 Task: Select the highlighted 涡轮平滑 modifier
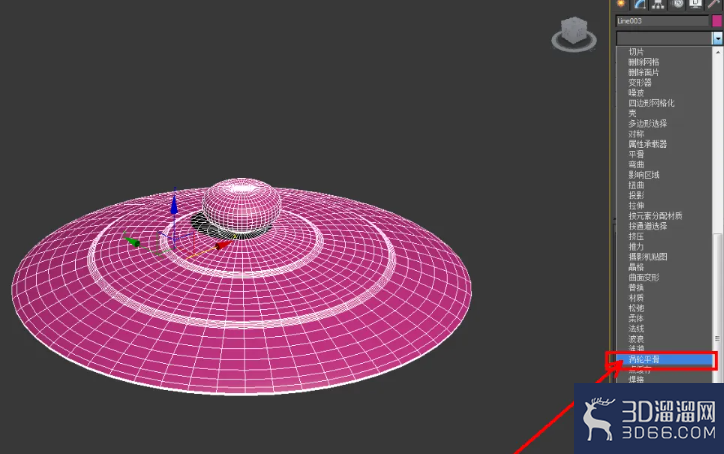664,359
